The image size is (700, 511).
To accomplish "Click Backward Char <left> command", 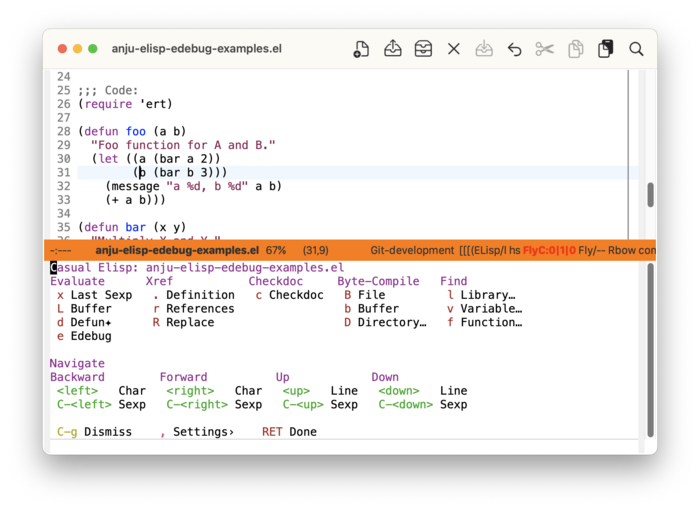I will coord(101,391).
